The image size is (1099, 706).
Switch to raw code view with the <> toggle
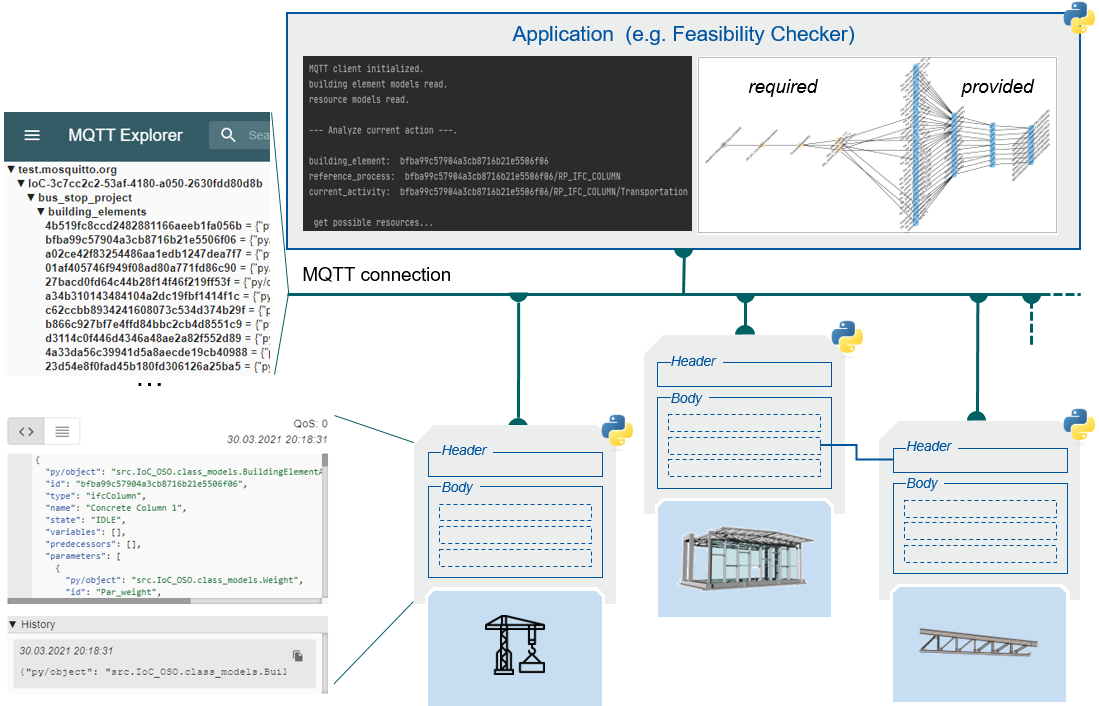26,431
